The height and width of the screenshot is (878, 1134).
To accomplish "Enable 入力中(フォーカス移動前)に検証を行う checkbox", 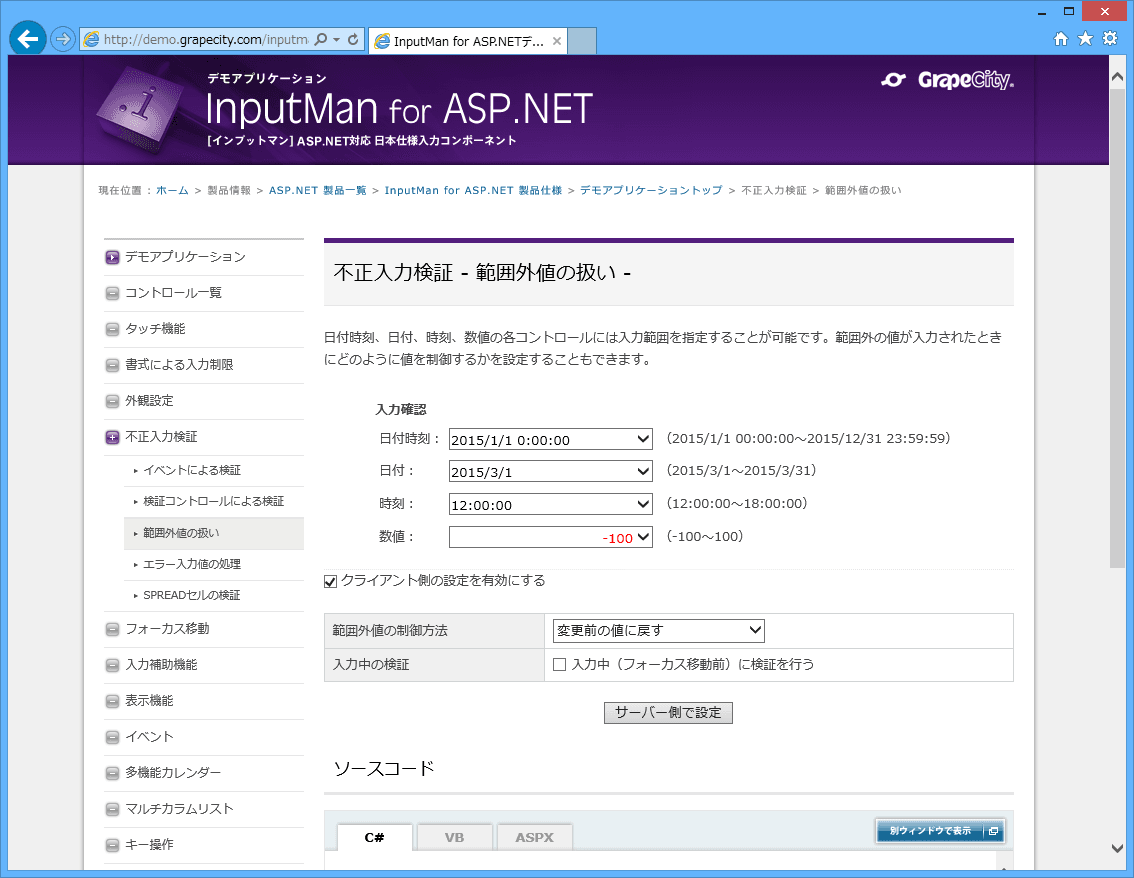I will point(559,665).
